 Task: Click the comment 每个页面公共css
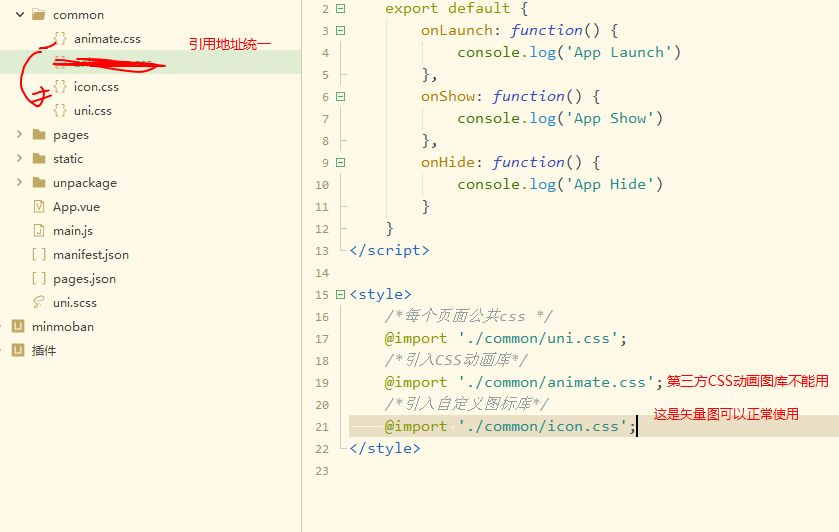pyautogui.click(x=469, y=316)
